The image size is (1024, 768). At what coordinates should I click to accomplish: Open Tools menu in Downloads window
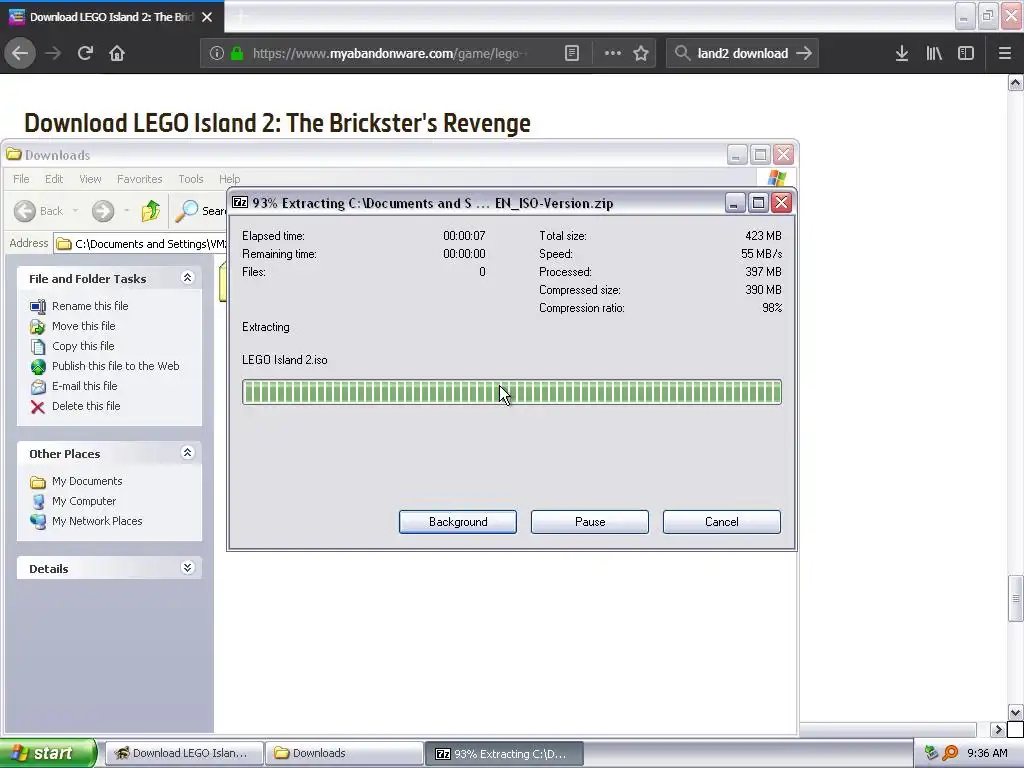[x=191, y=179]
